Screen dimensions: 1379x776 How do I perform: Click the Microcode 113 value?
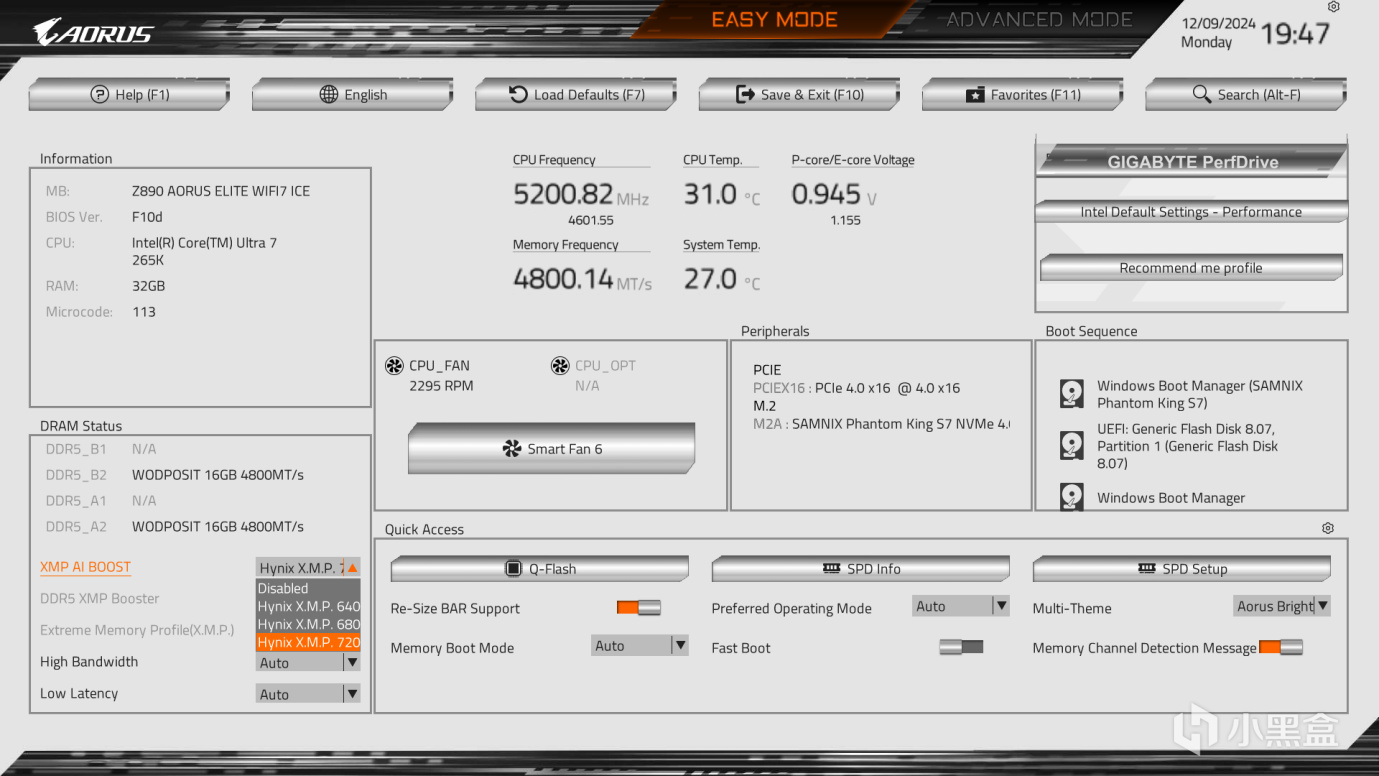tap(144, 312)
